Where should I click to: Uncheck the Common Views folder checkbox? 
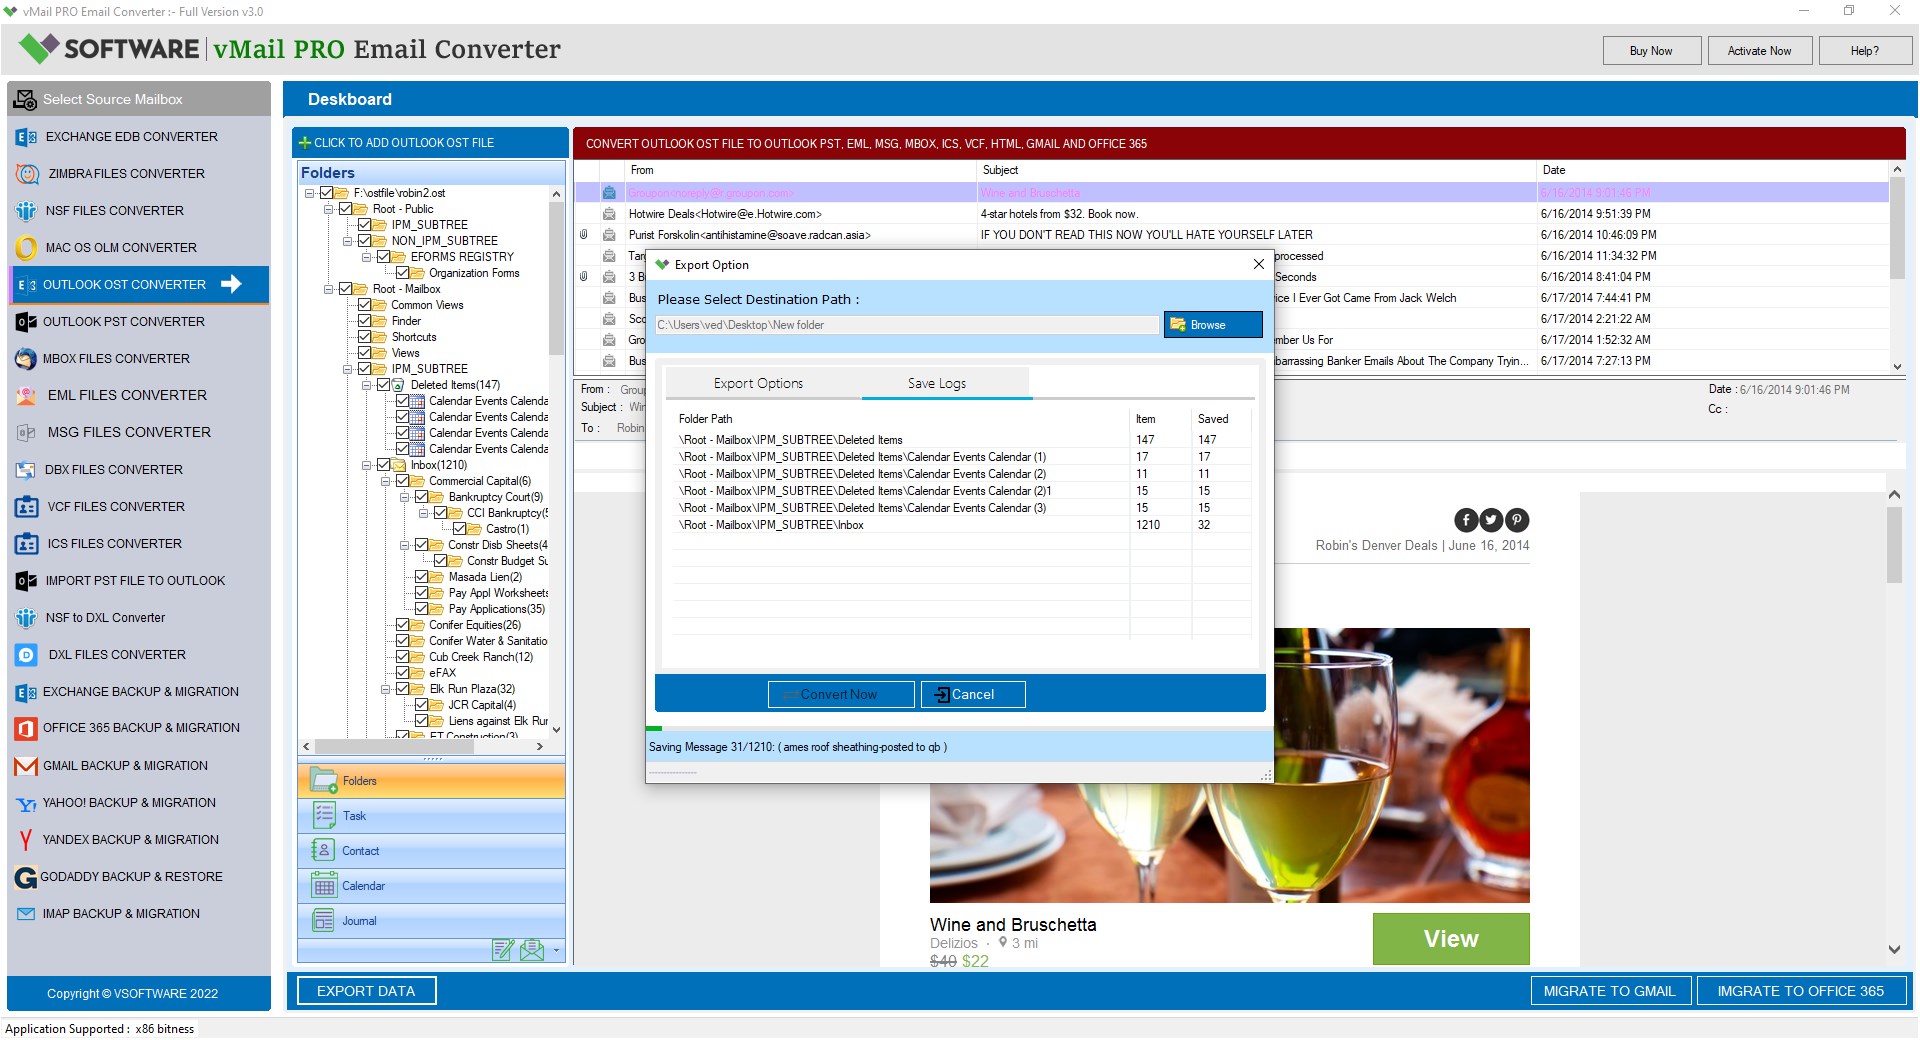click(365, 305)
